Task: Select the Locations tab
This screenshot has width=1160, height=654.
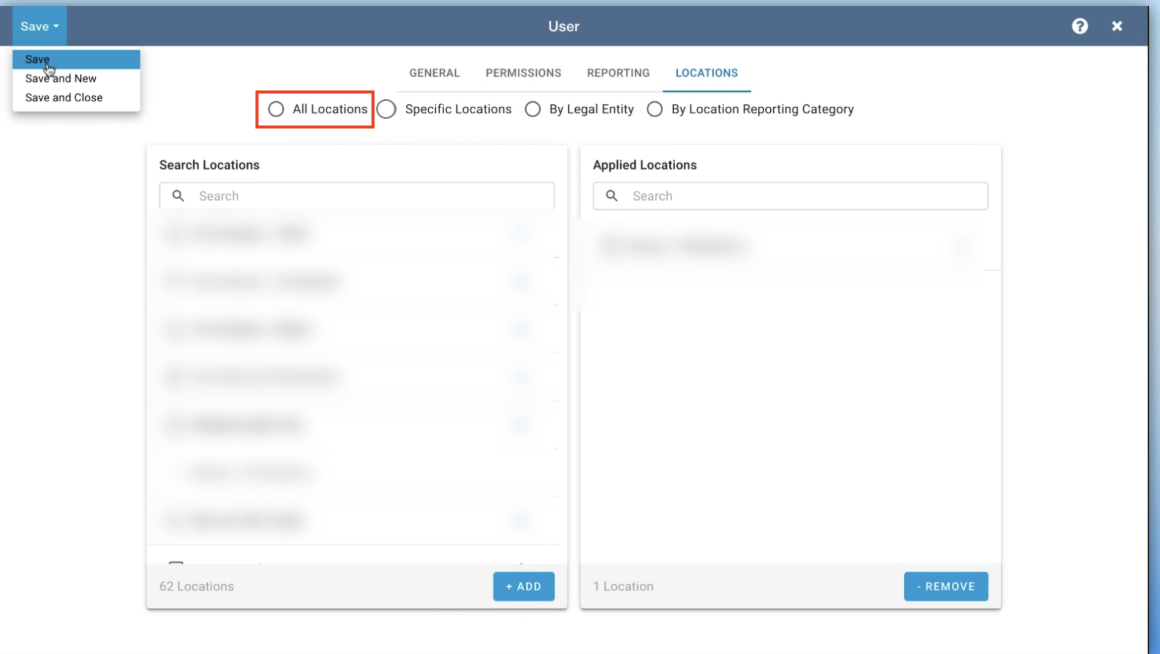Action: click(706, 73)
